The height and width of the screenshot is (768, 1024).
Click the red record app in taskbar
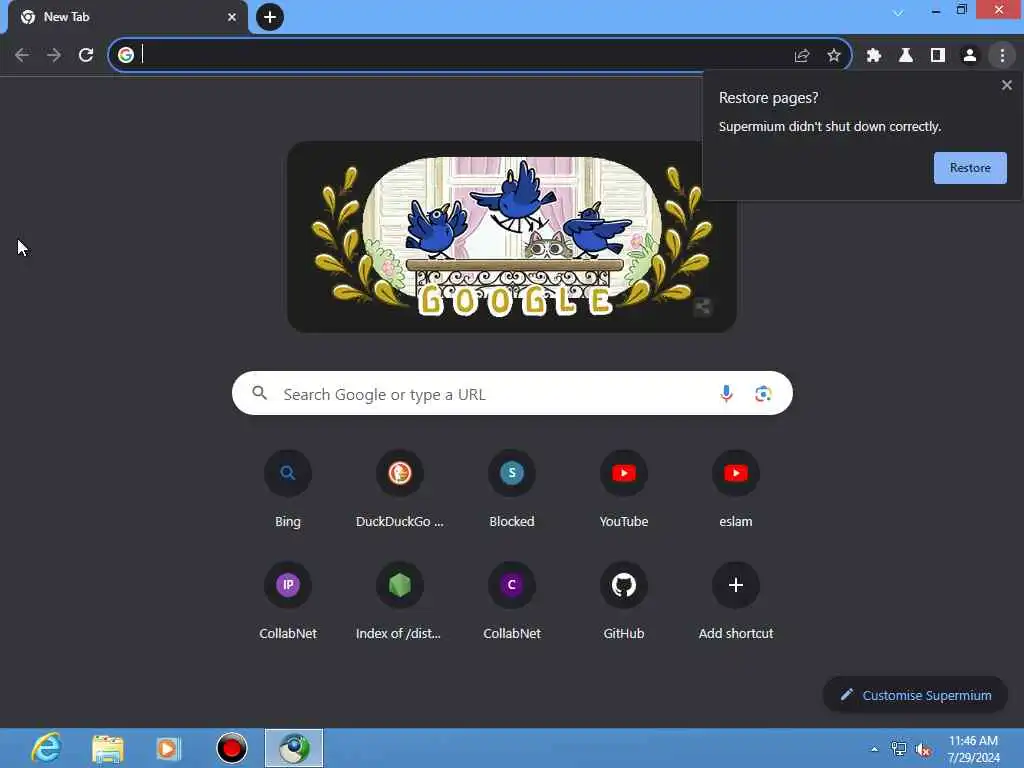pyautogui.click(x=231, y=748)
